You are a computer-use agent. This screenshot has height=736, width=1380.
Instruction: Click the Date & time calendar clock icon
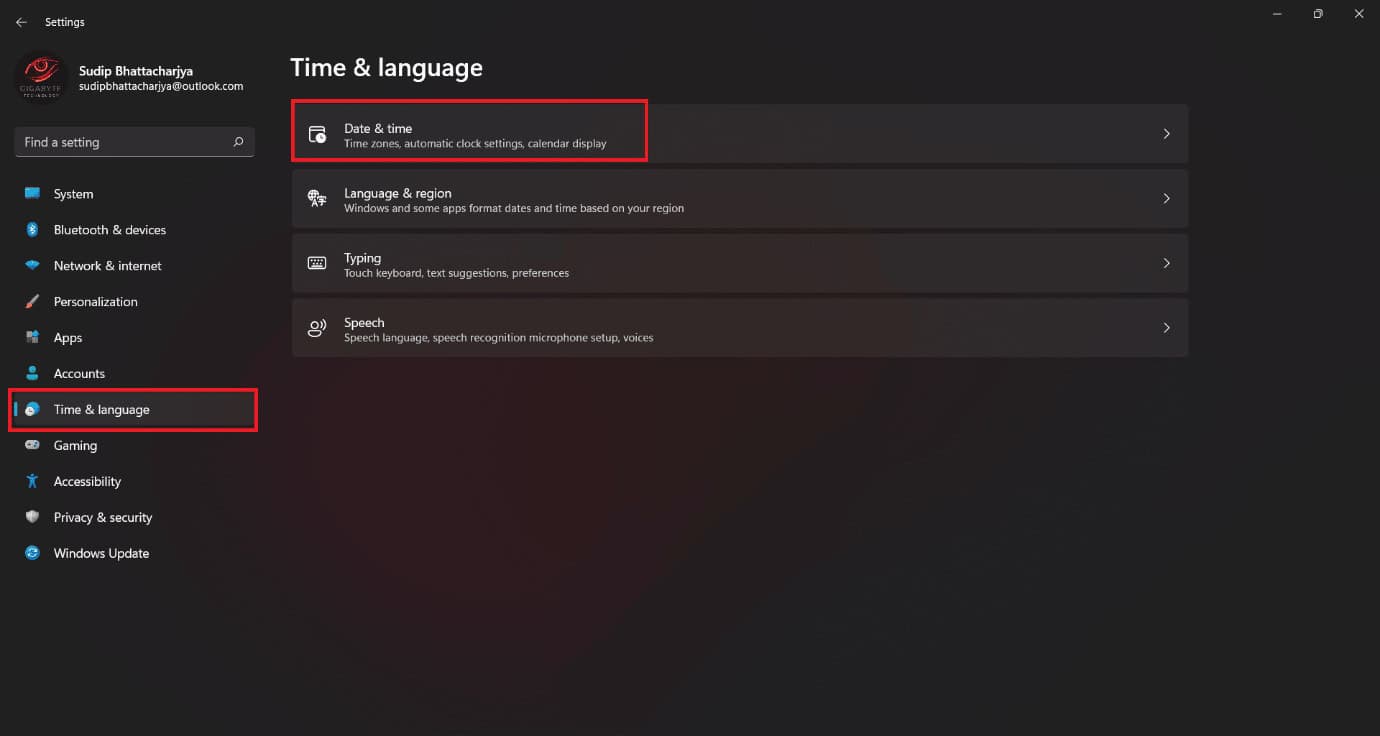[317, 134]
